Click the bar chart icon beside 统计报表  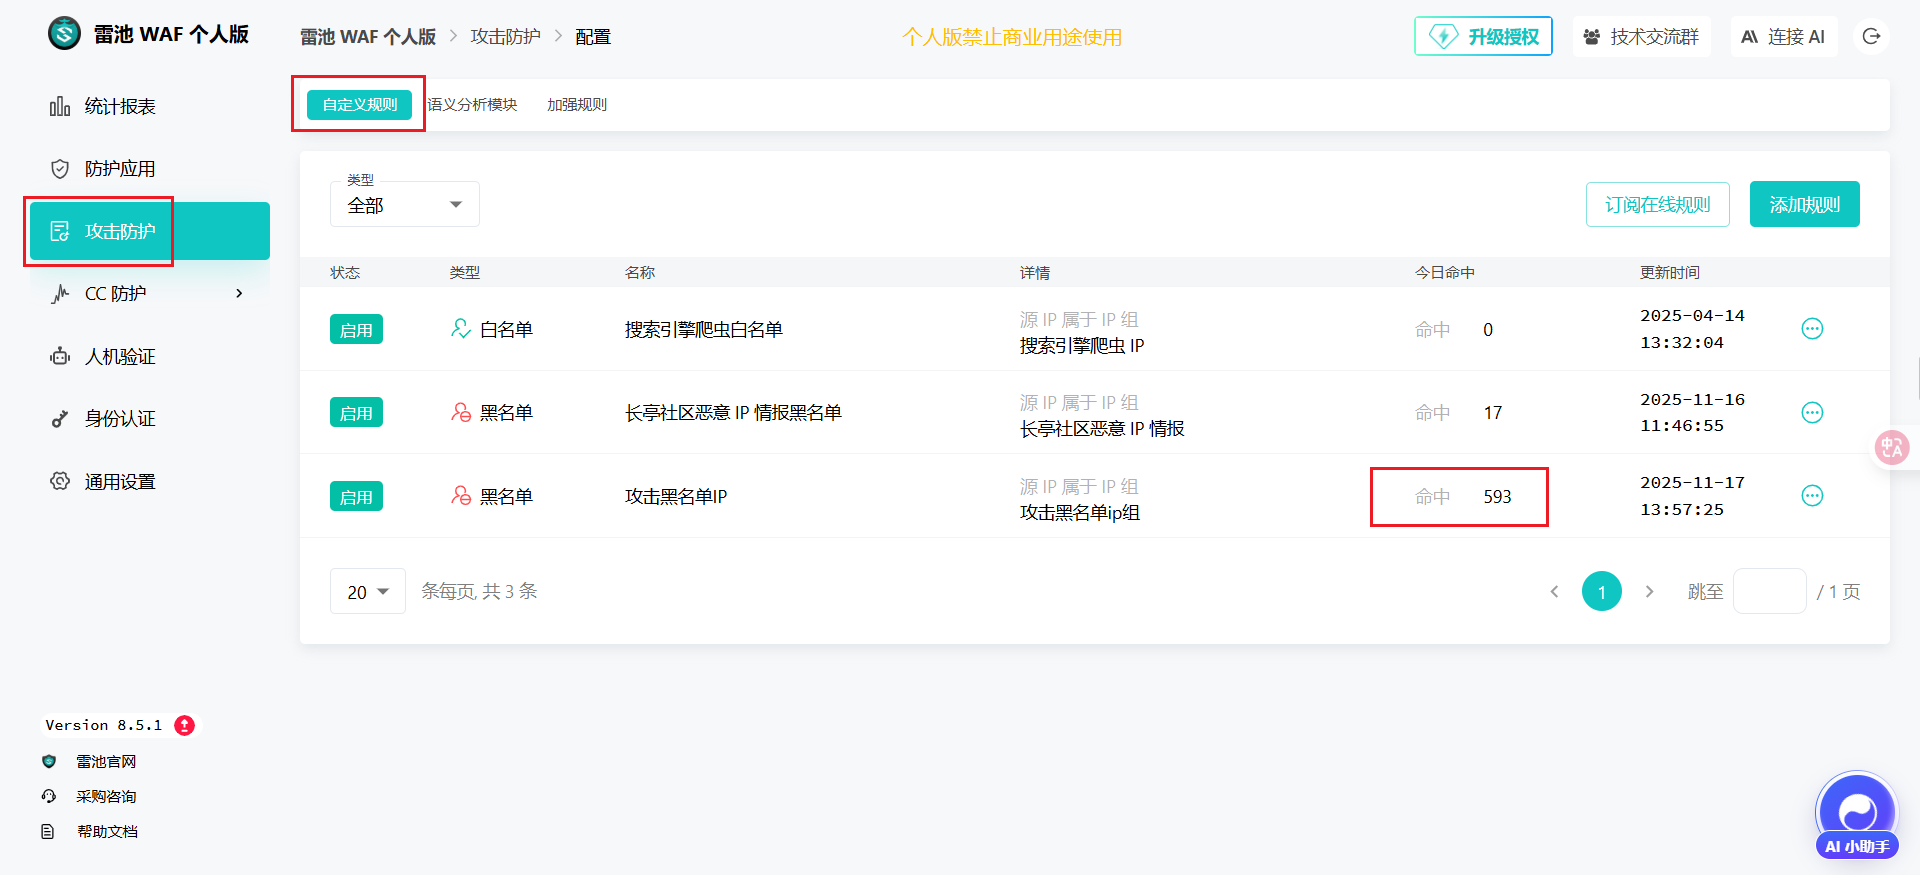(x=60, y=106)
